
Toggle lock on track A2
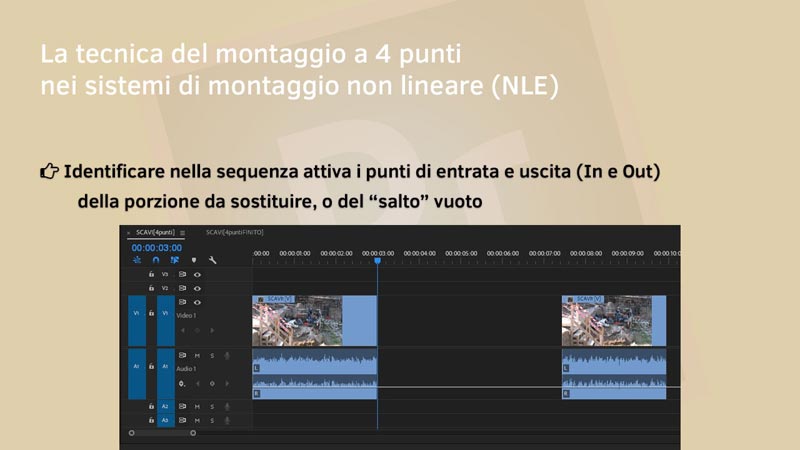pyautogui.click(x=152, y=407)
